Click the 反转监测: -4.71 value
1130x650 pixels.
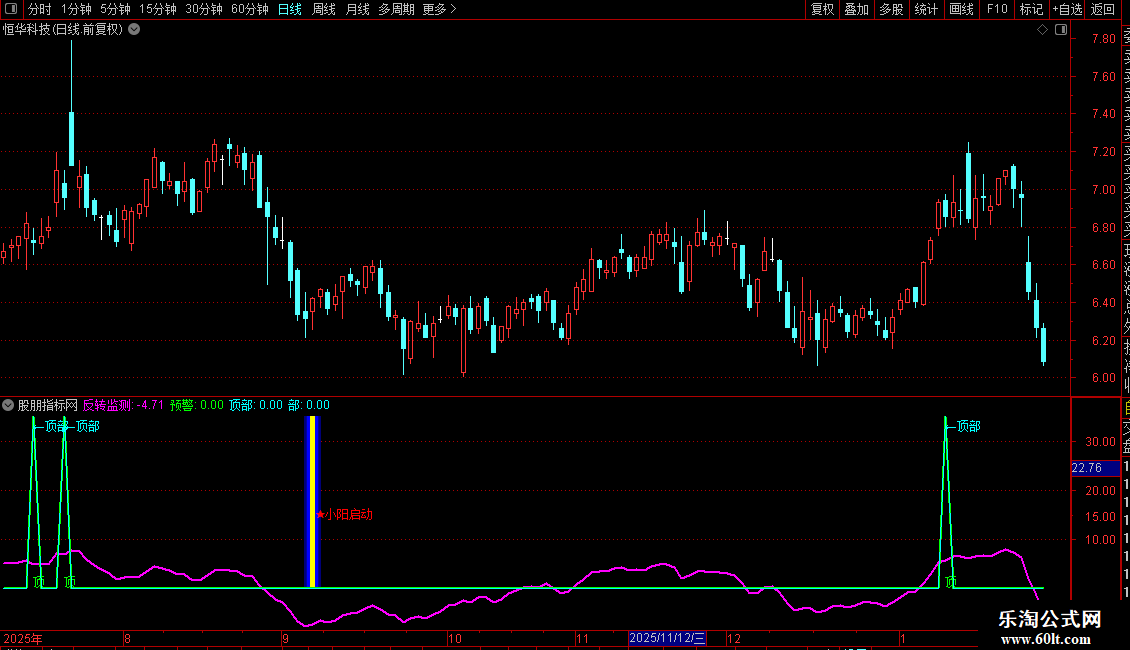[123, 405]
